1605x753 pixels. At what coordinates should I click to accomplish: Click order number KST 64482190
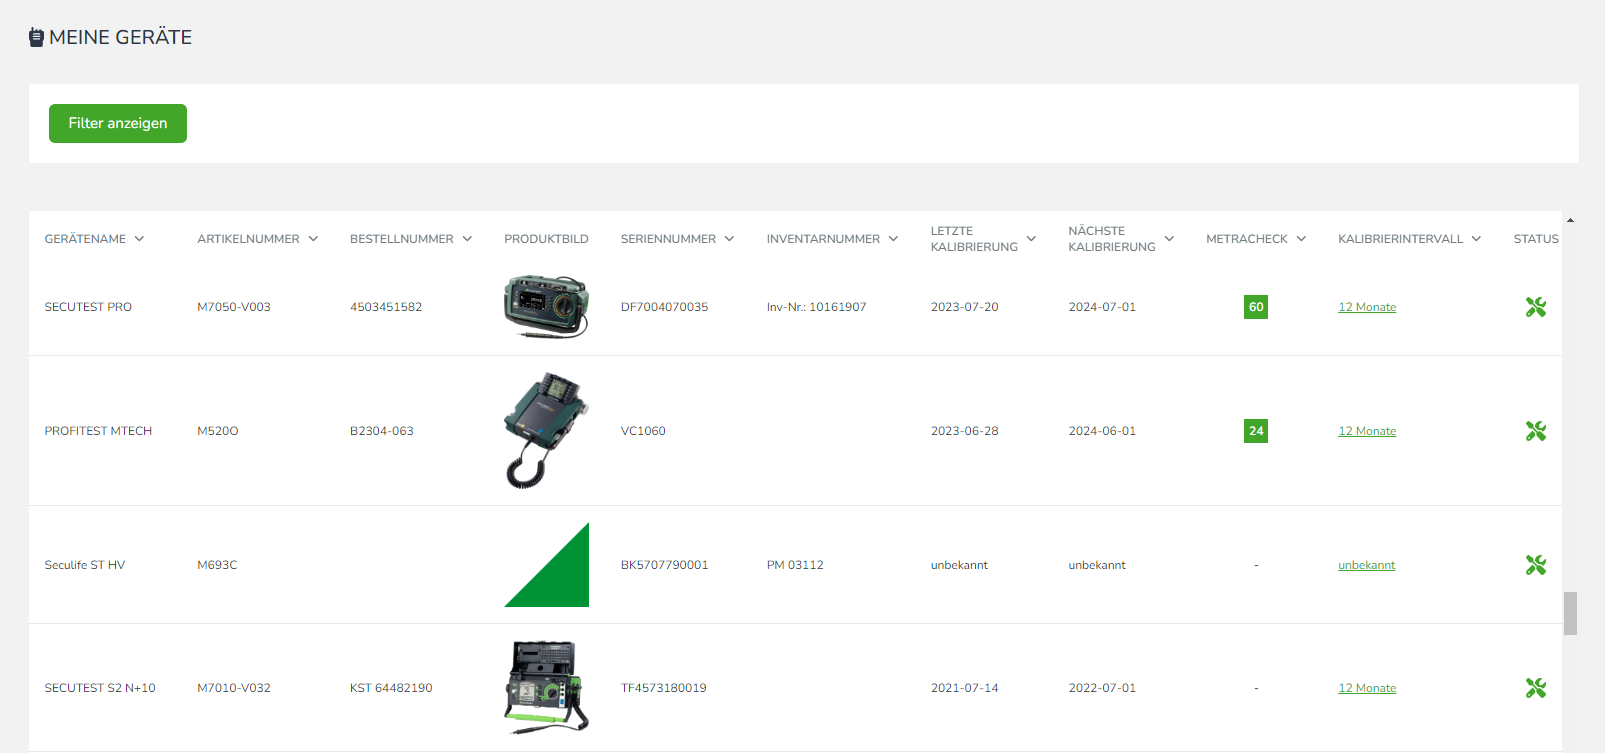pos(391,688)
